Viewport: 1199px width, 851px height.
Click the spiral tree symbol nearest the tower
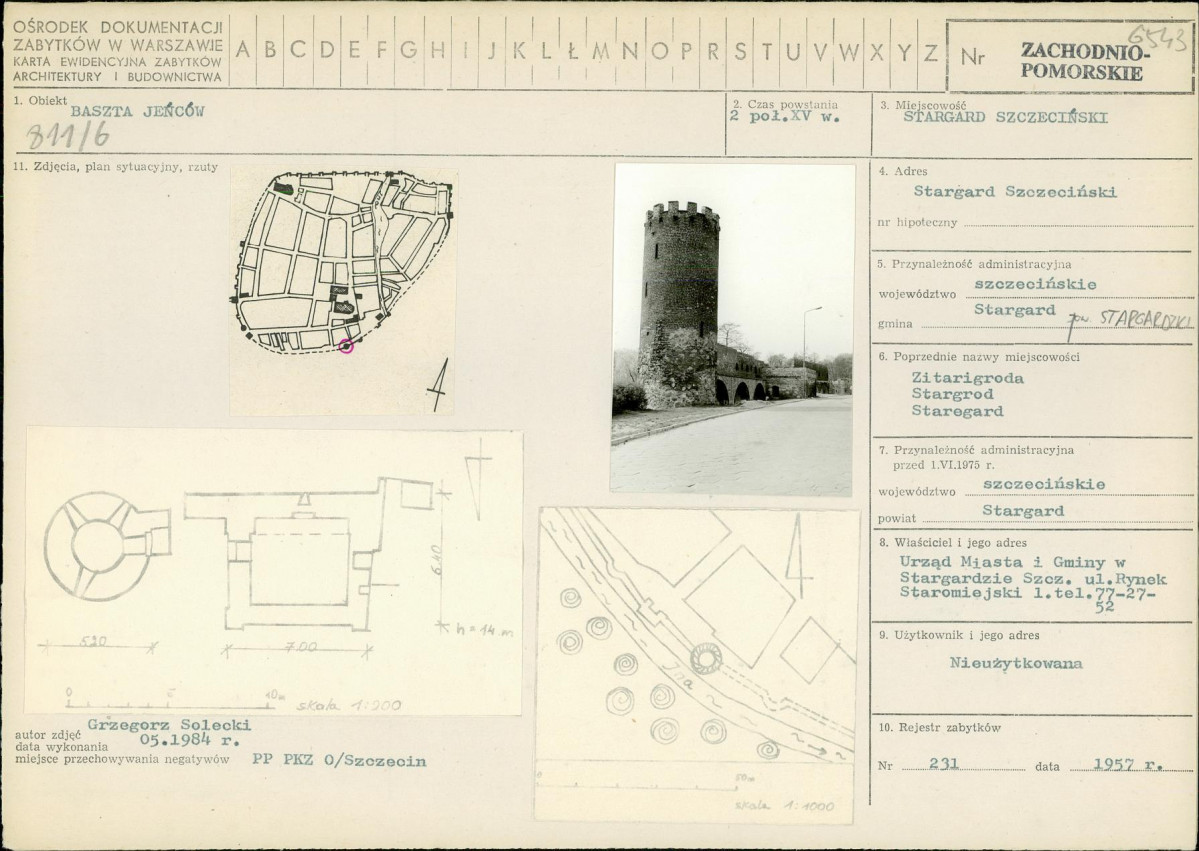tap(662, 696)
